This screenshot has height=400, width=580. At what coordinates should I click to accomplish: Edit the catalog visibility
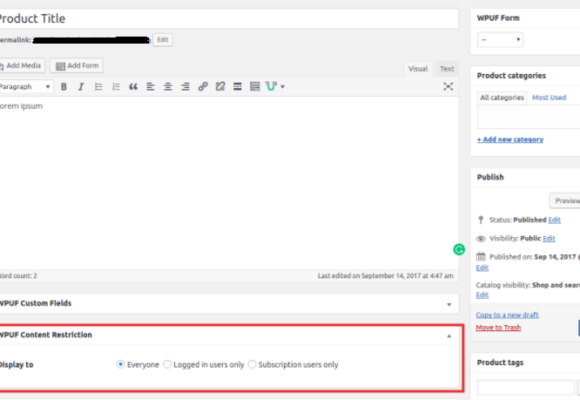pyautogui.click(x=482, y=295)
